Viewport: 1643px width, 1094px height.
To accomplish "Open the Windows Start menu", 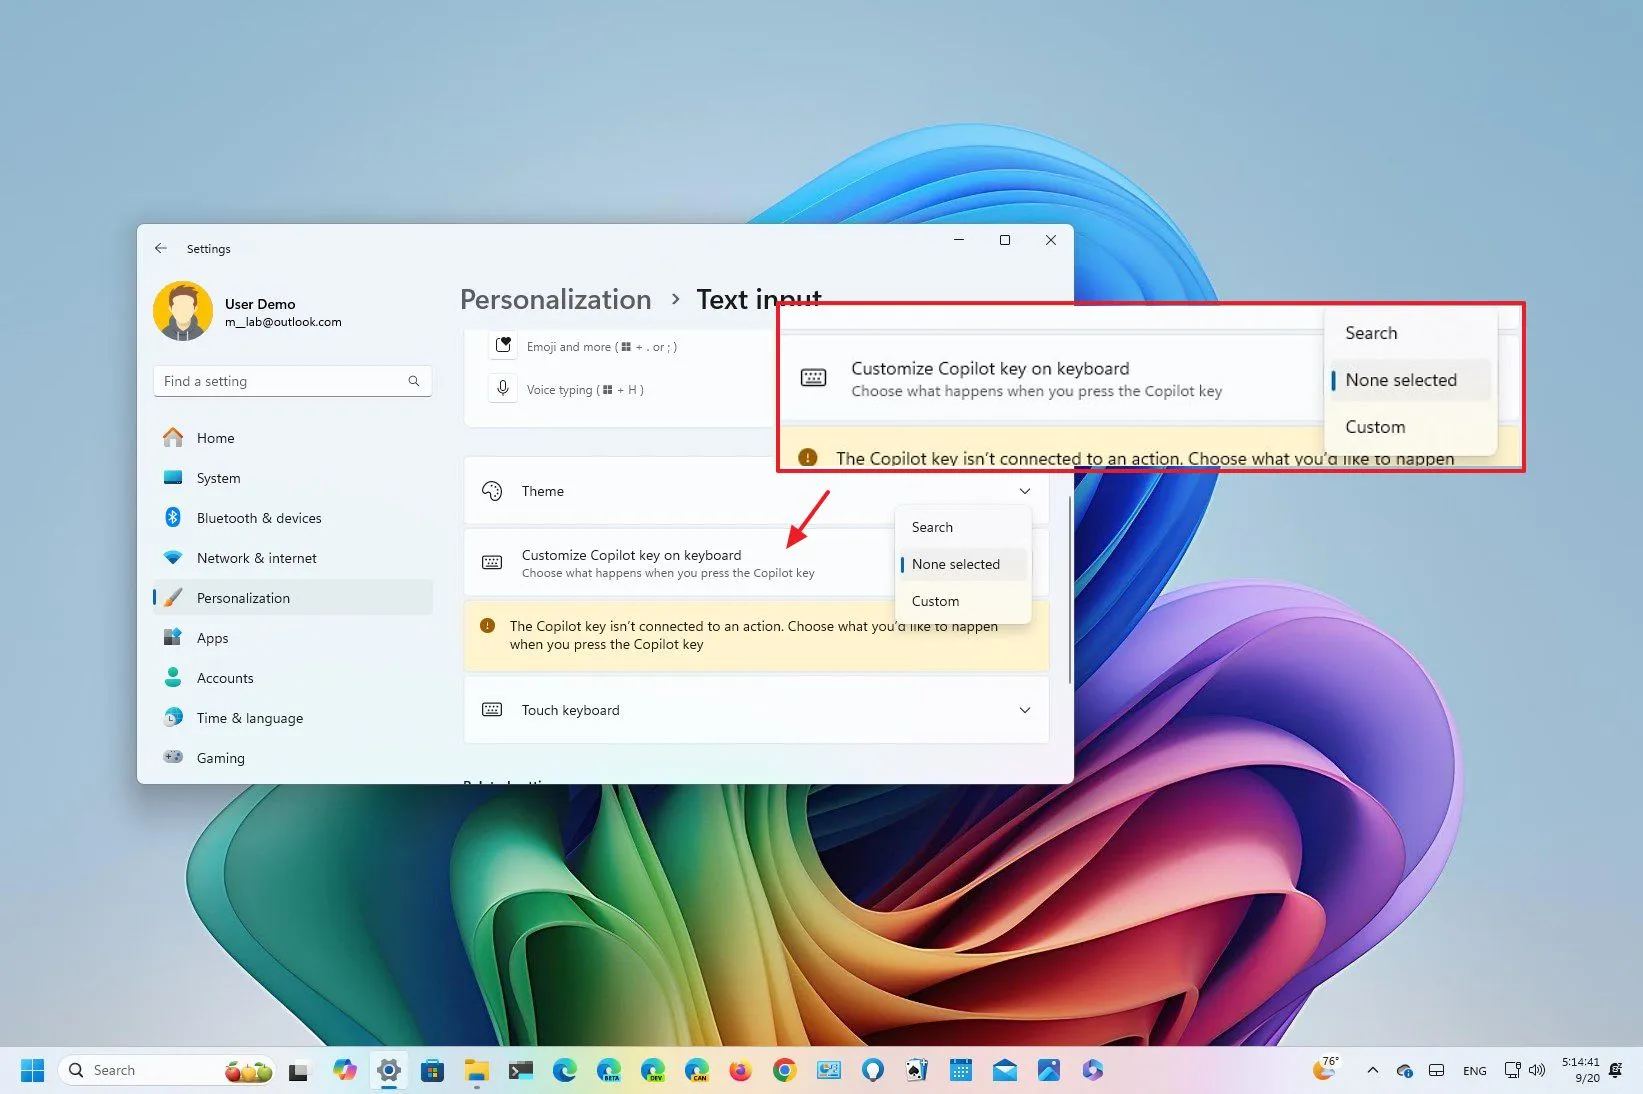I will click(32, 1070).
